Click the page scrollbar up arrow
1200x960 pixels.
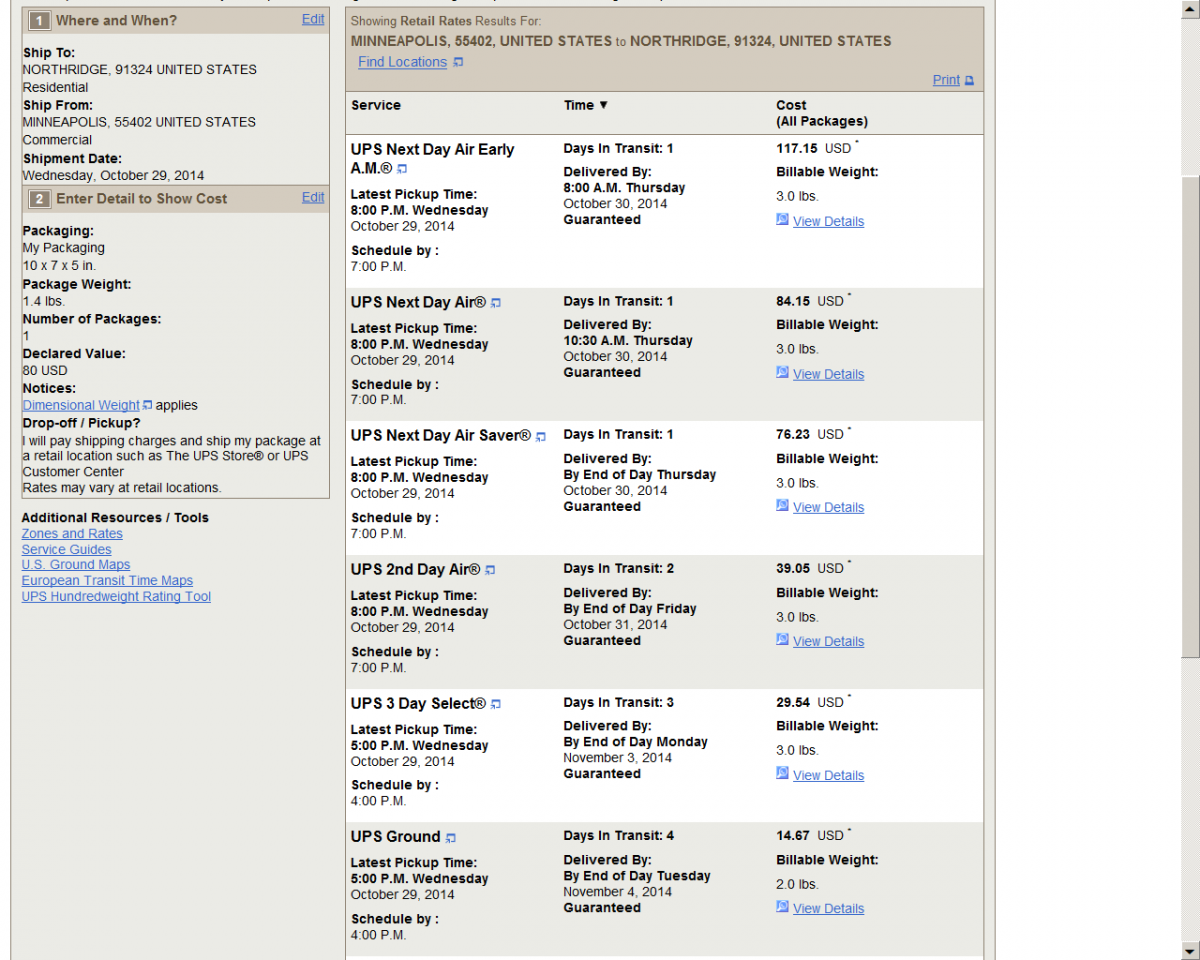(1190, 9)
